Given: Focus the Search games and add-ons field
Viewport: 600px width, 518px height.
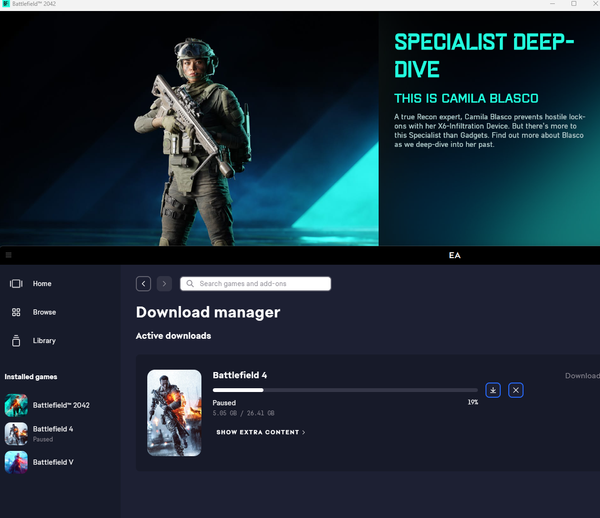Looking at the screenshot, I should click(x=255, y=284).
